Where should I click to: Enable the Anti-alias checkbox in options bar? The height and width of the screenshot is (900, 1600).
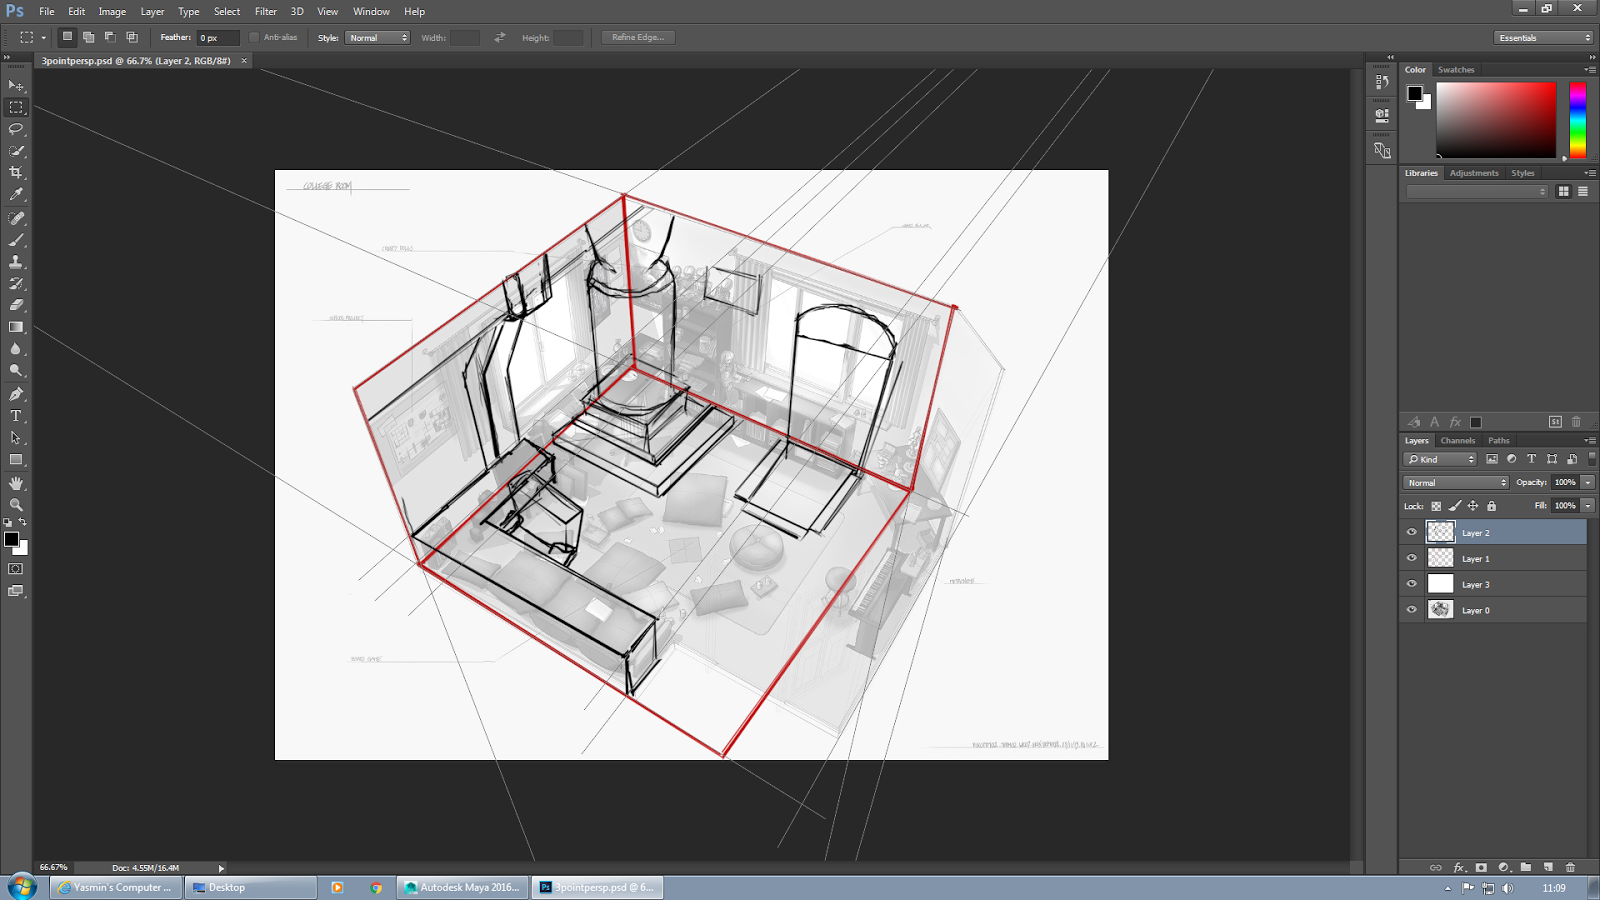coord(256,36)
